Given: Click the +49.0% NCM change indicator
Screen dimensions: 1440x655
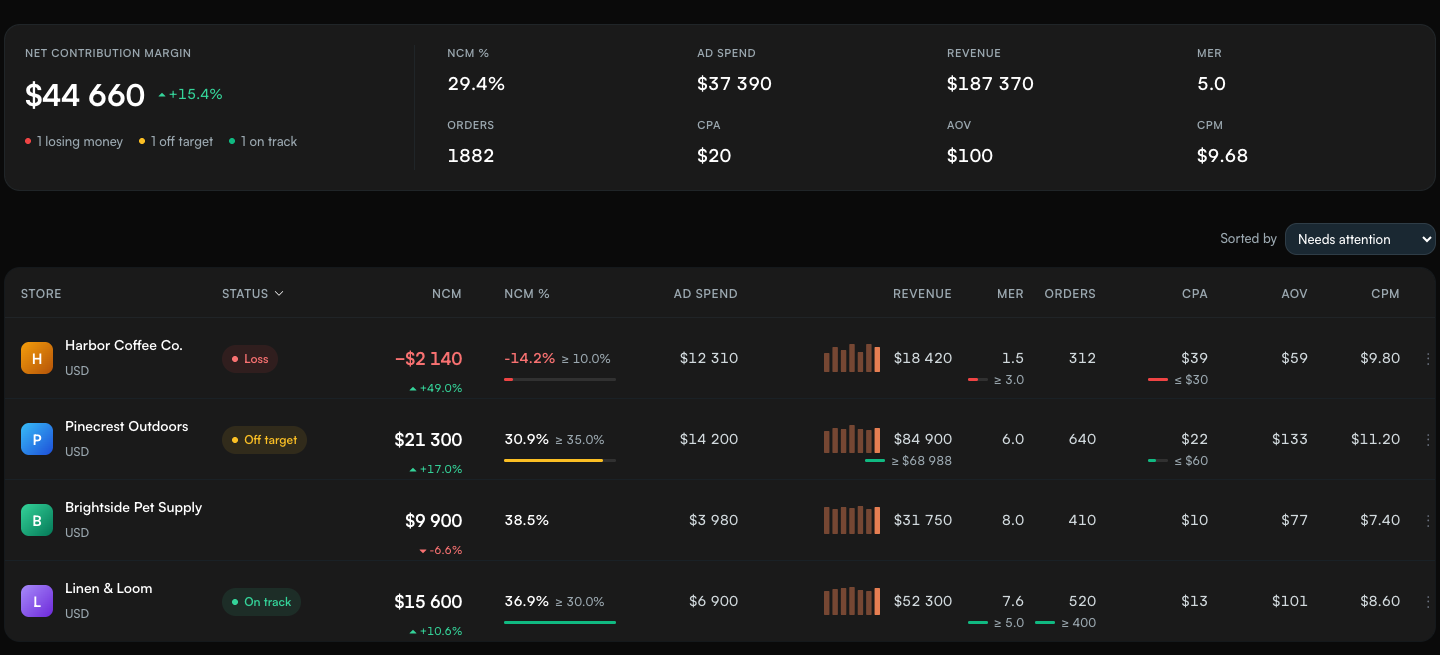Looking at the screenshot, I should 436,388.
